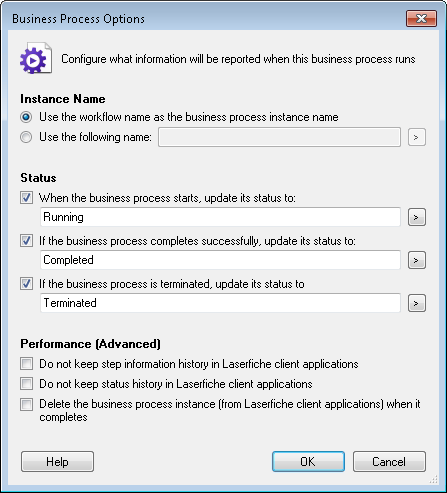
Task: Confirm settings with the OK button
Action: (308, 462)
